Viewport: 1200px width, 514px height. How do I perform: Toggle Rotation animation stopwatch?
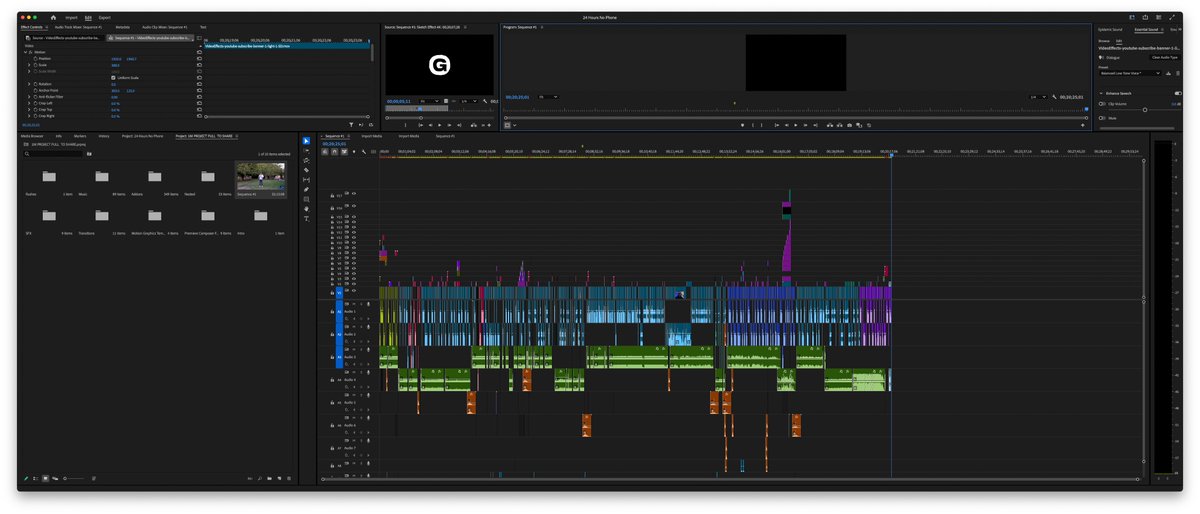coord(36,84)
